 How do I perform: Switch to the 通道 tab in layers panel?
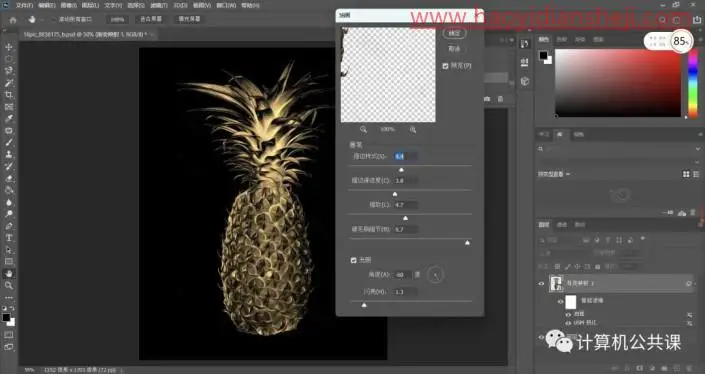click(562, 225)
